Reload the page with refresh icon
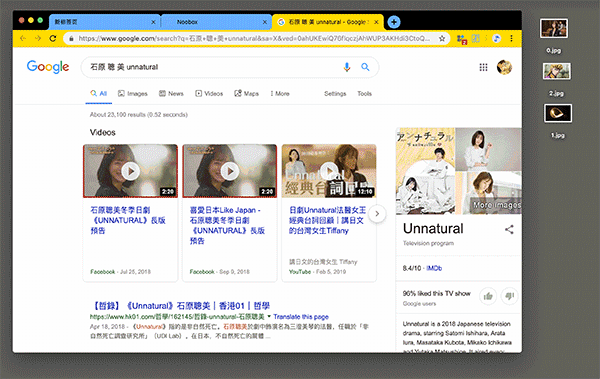The image size is (600, 379). [53, 38]
